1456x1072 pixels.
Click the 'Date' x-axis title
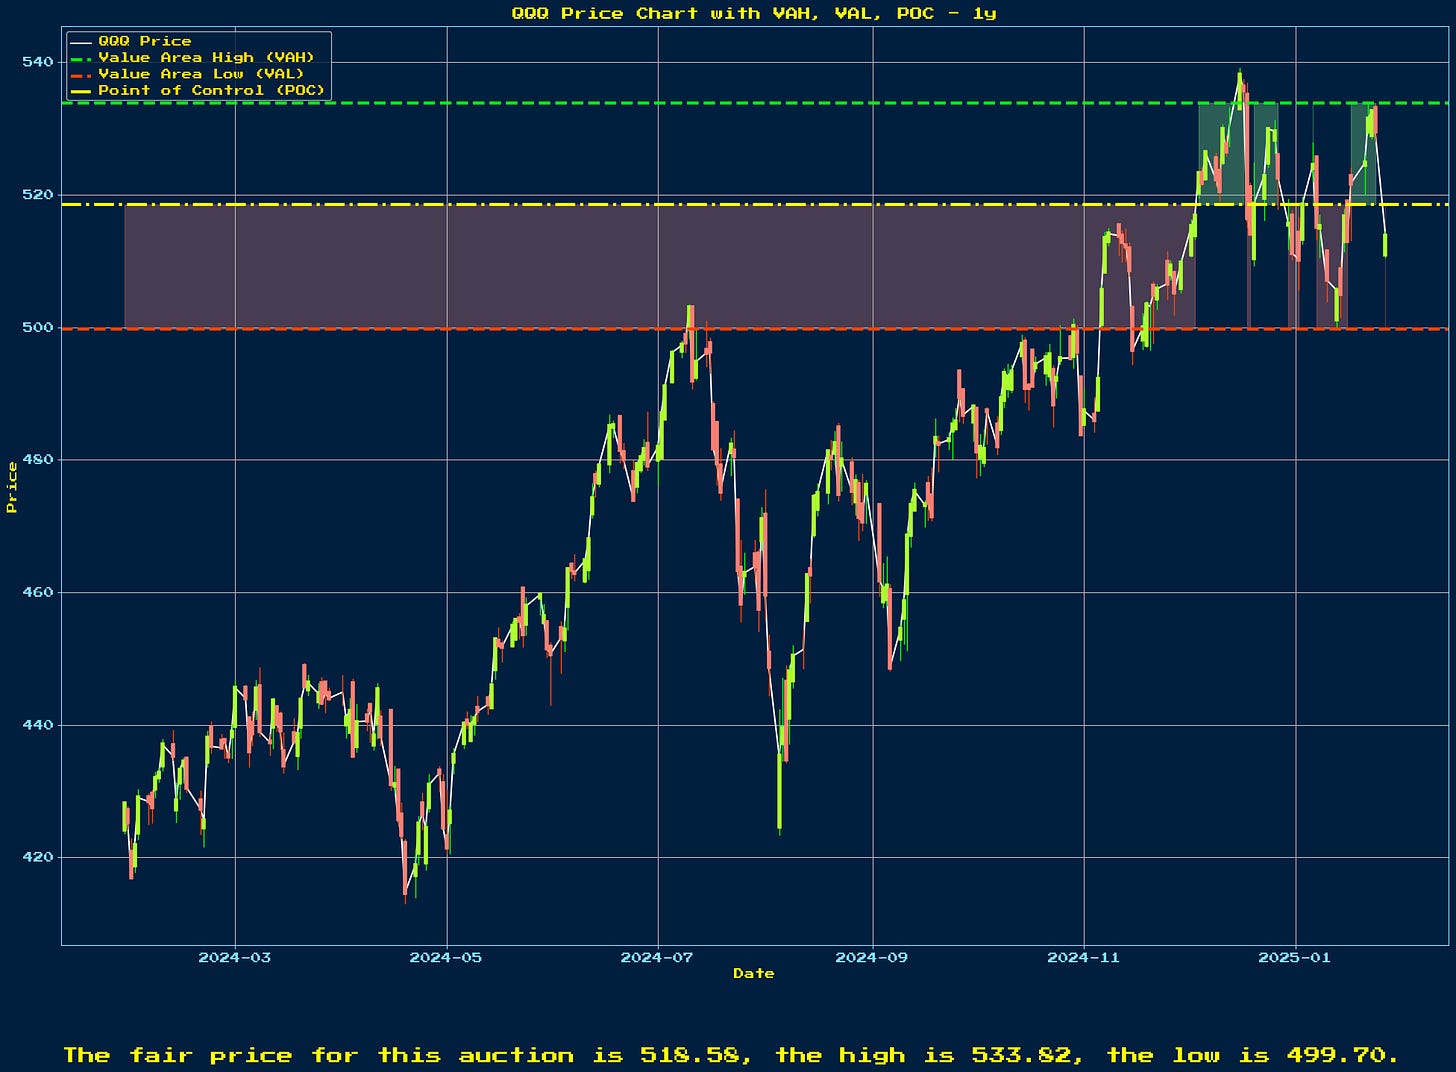pyautogui.click(x=753, y=973)
